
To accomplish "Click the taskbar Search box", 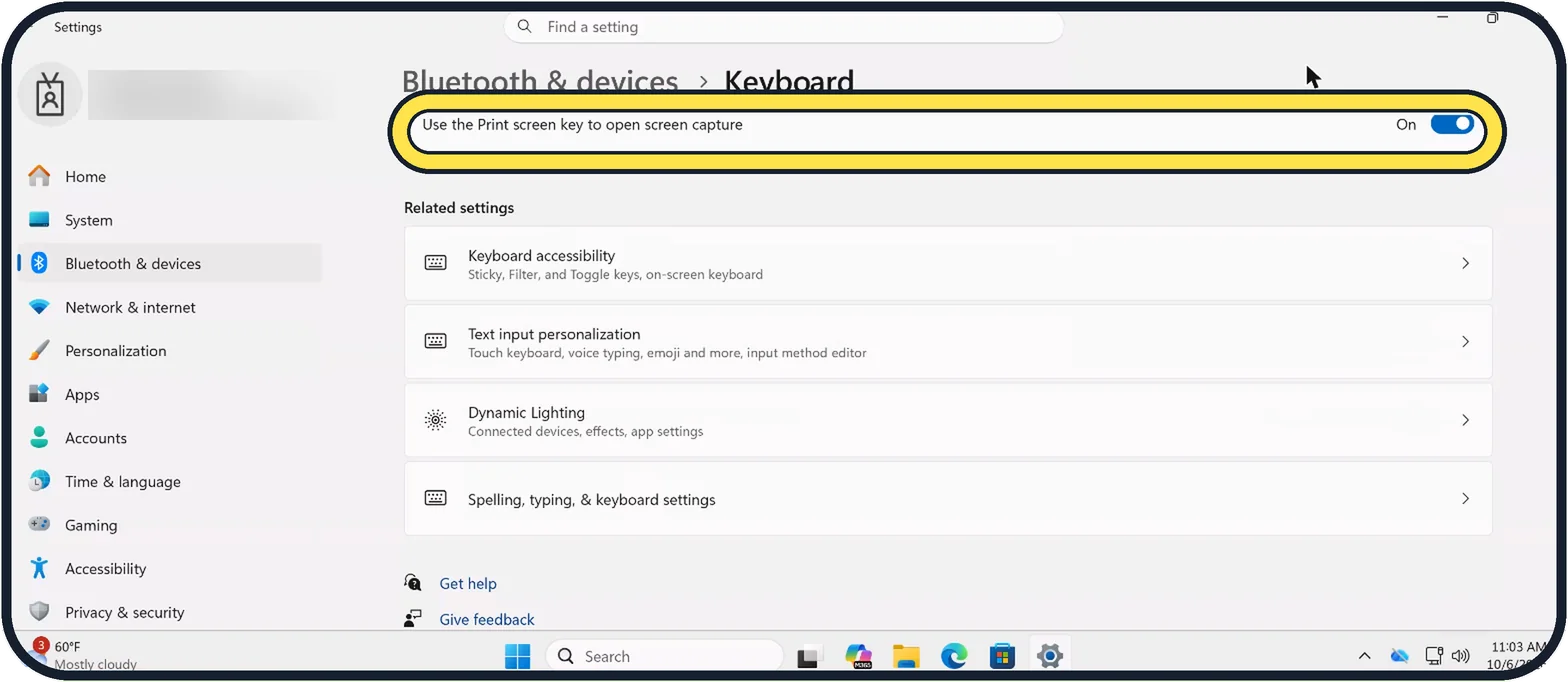I will coord(665,656).
